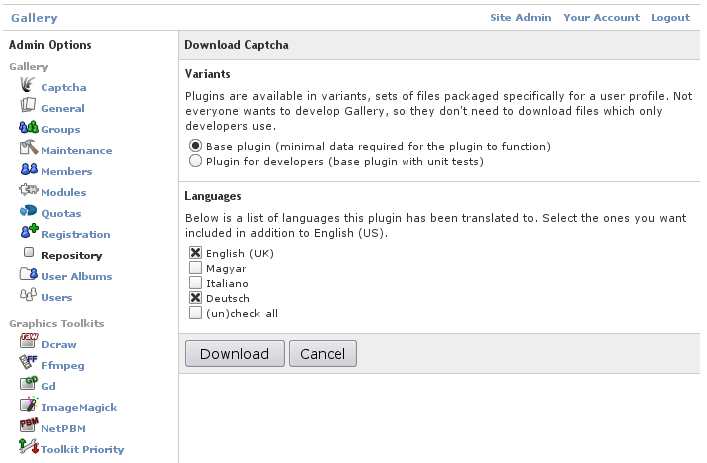Image resolution: width=707 pixels, height=463 pixels.
Task: Select the Base plugin radio option
Action: click(x=195, y=146)
